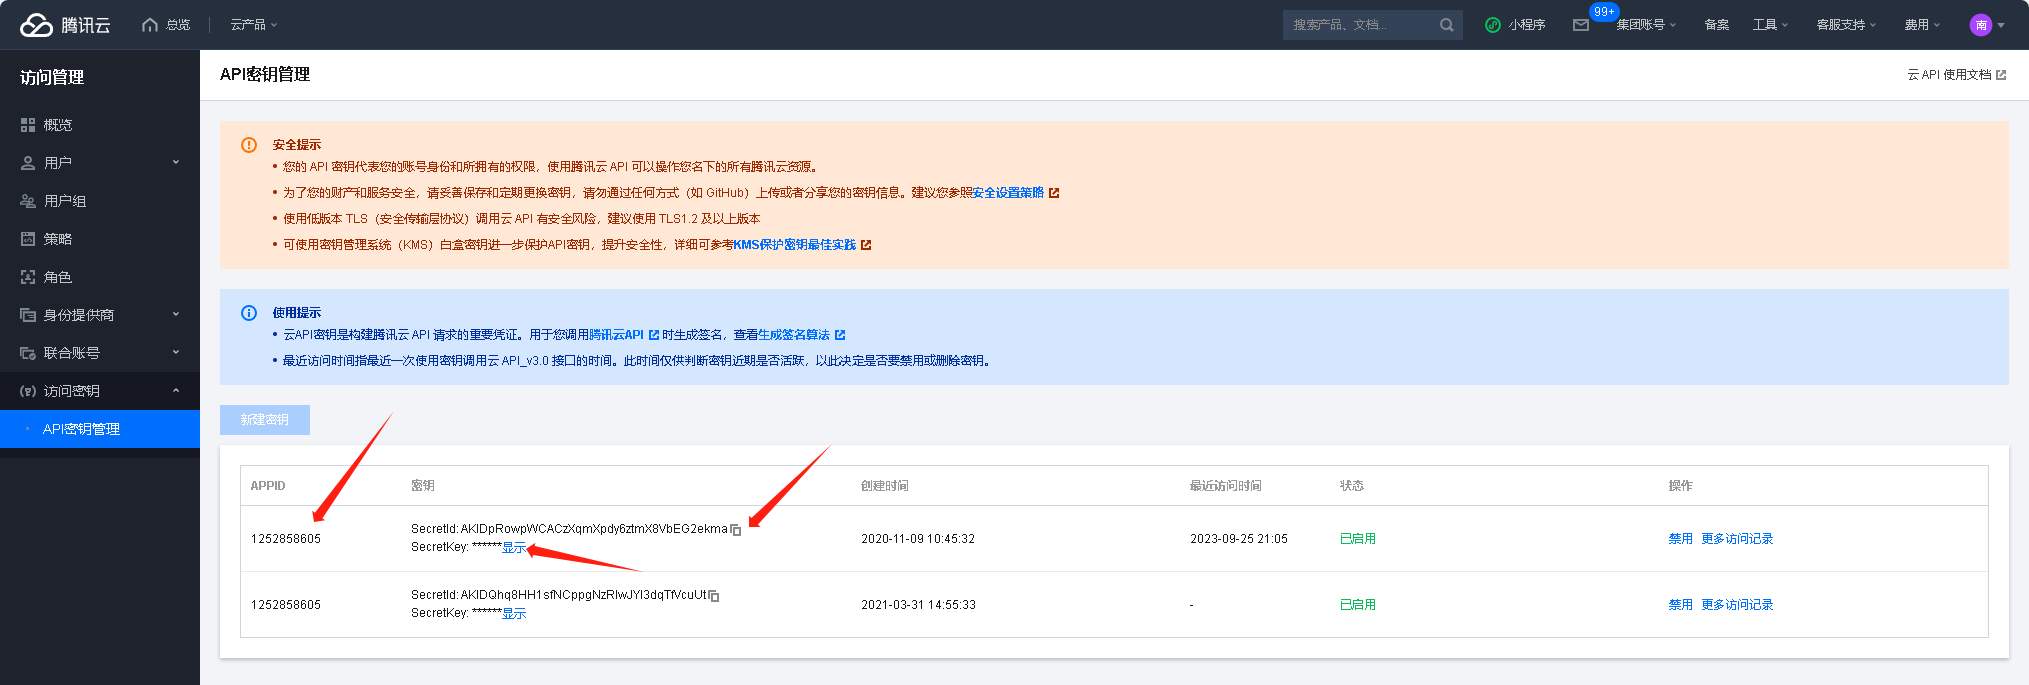Screen dimensions: 2029x685
Task: Open the mail messages icon
Action: (1580, 25)
